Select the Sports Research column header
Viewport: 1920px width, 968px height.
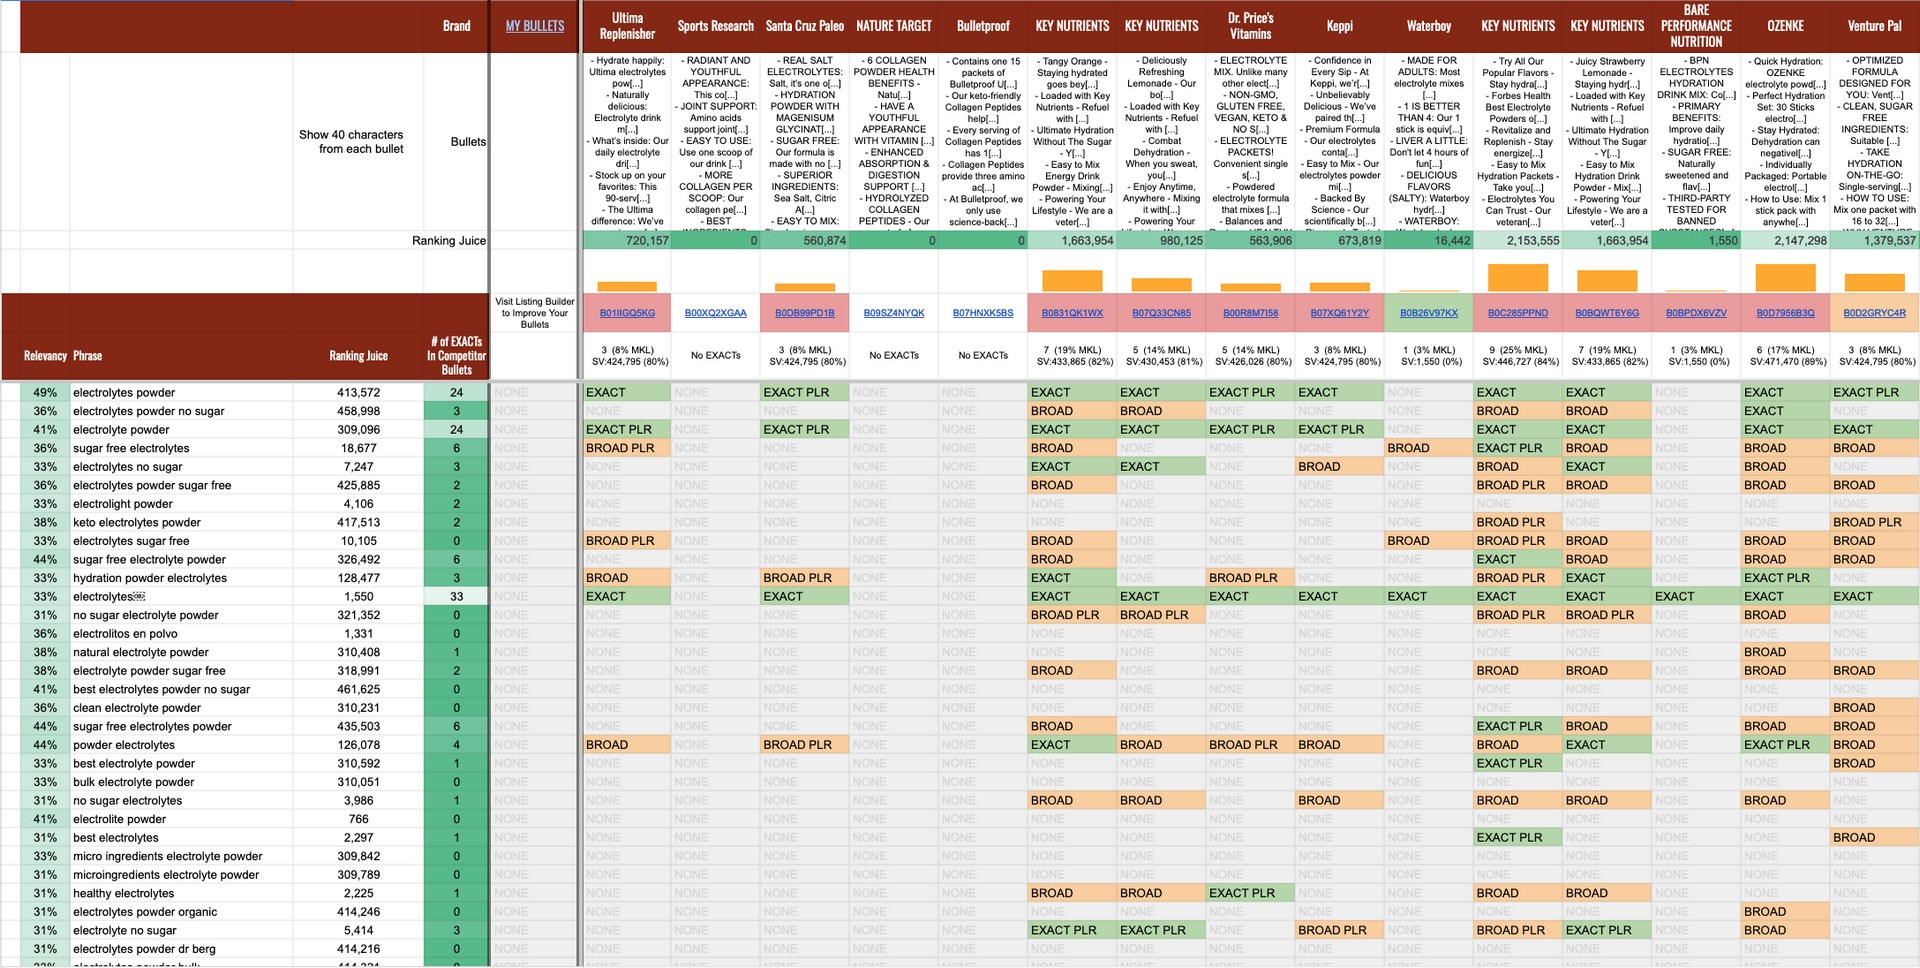coord(716,26)
